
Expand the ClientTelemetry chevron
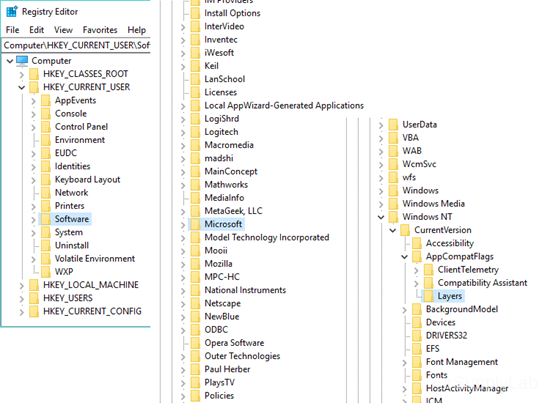[416, 270]
